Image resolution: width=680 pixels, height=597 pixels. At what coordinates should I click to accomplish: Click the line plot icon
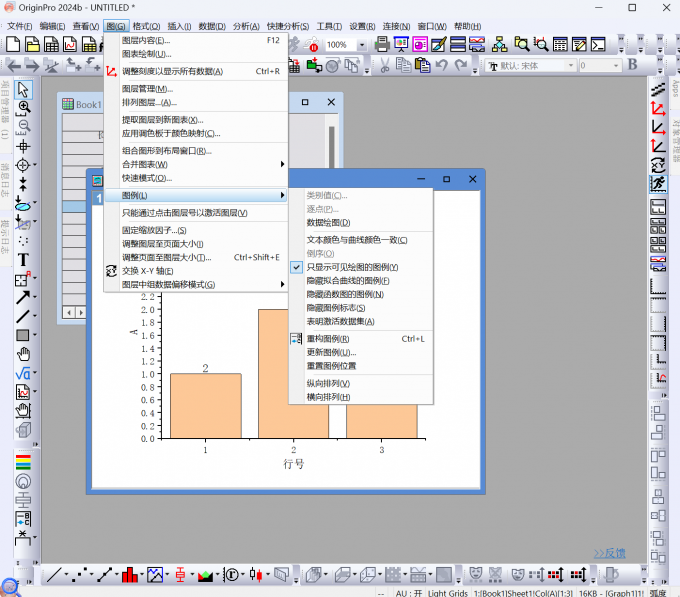(54, 575)
